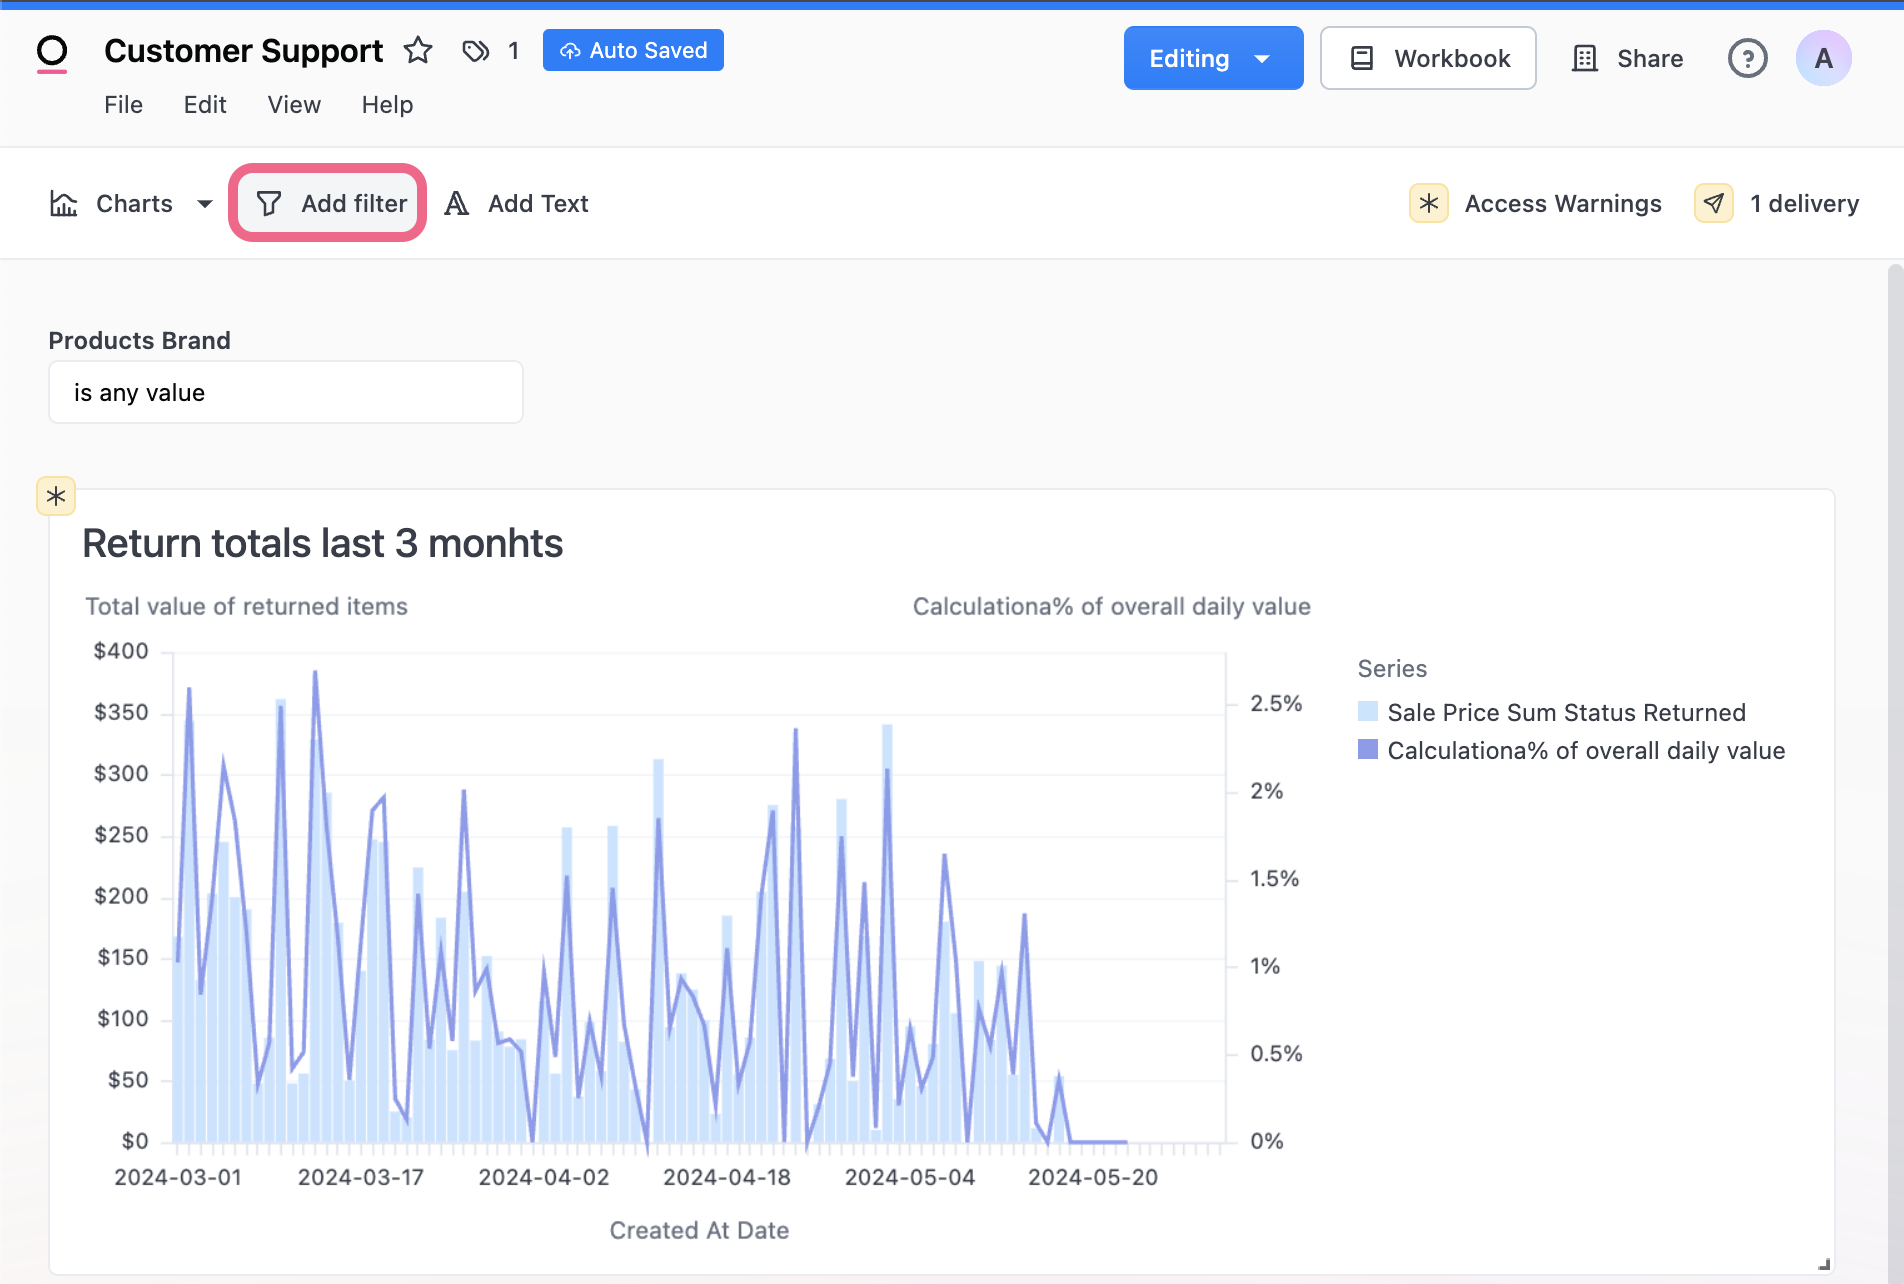This screenshot has width=1904, height=1284.
Task: Select the Return totals chart title
Action: click(322, 544)
